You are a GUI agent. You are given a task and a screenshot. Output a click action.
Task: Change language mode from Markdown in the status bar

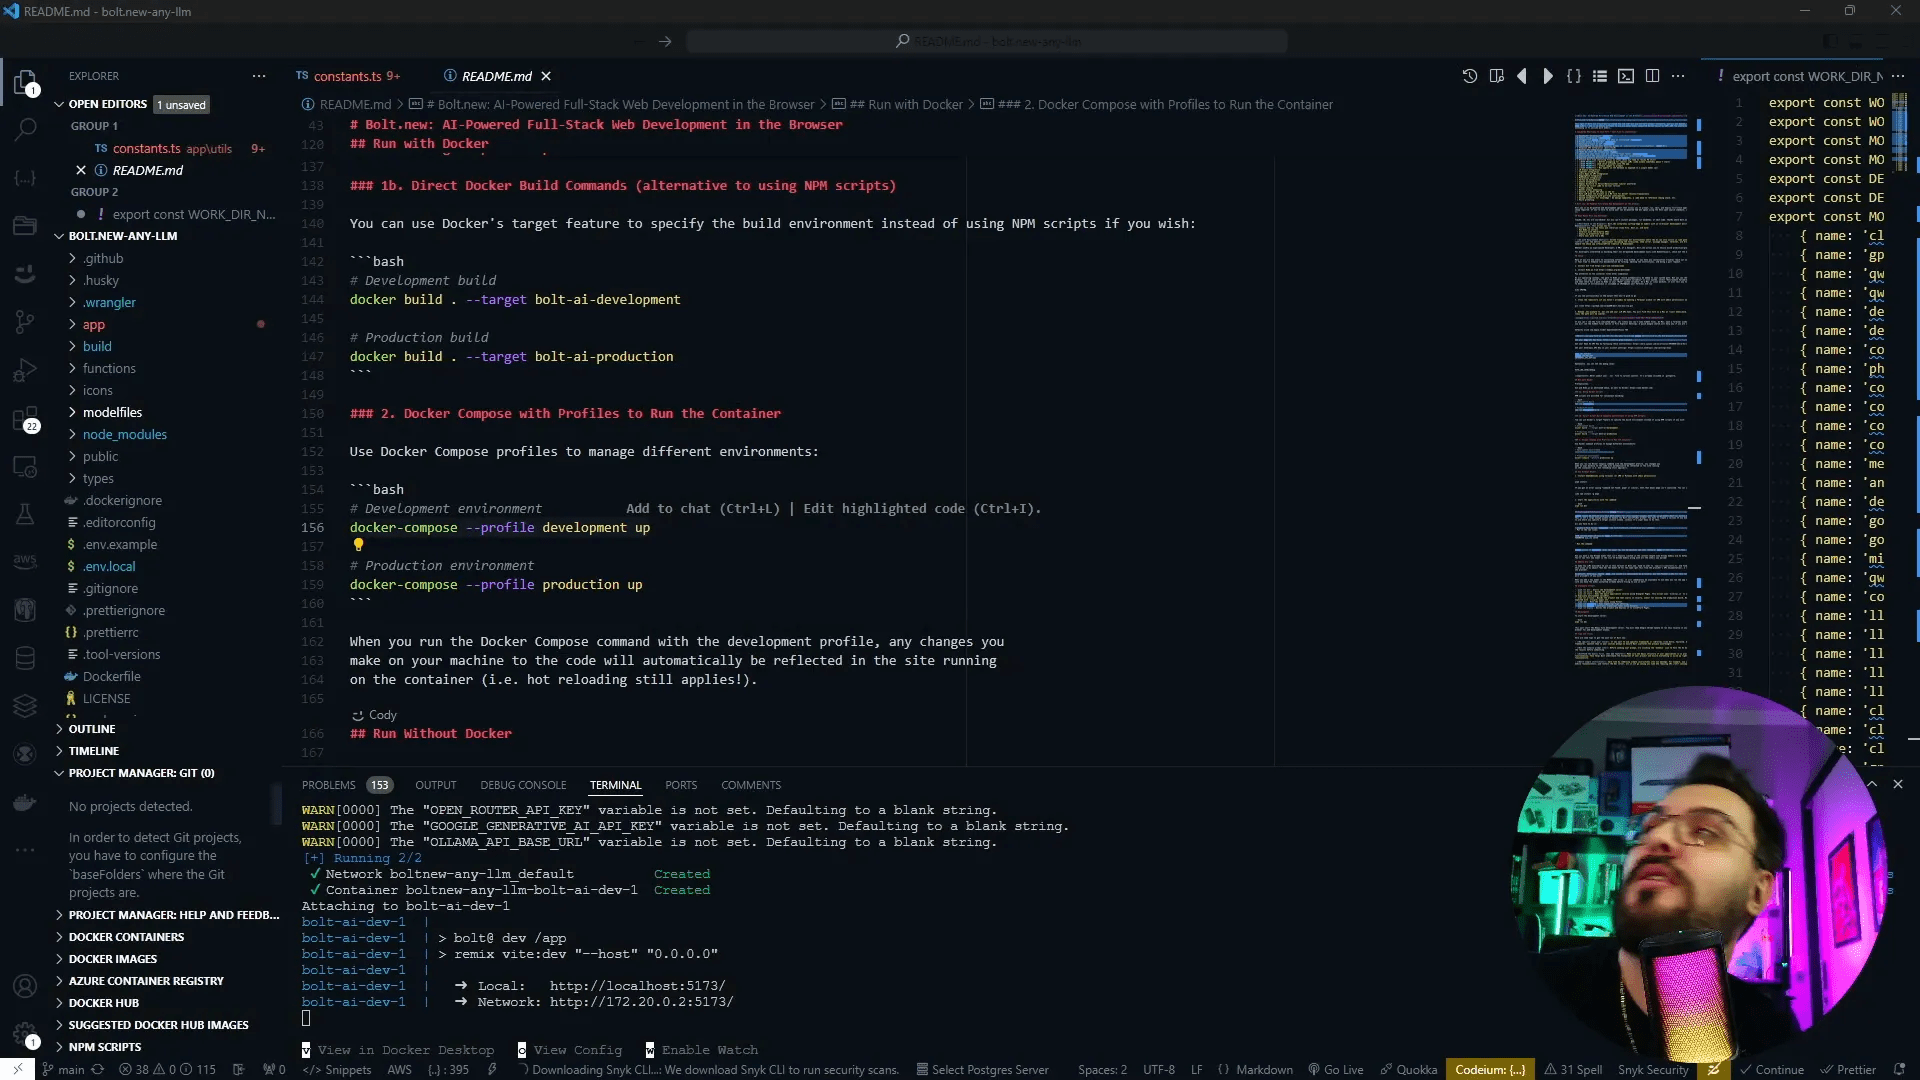[1264, 1069]
